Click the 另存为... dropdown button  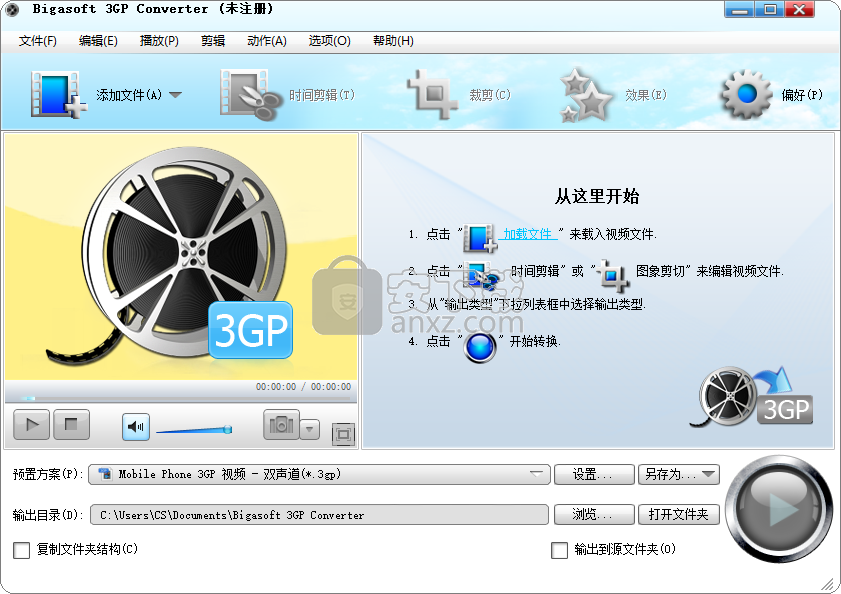(678, 474)
